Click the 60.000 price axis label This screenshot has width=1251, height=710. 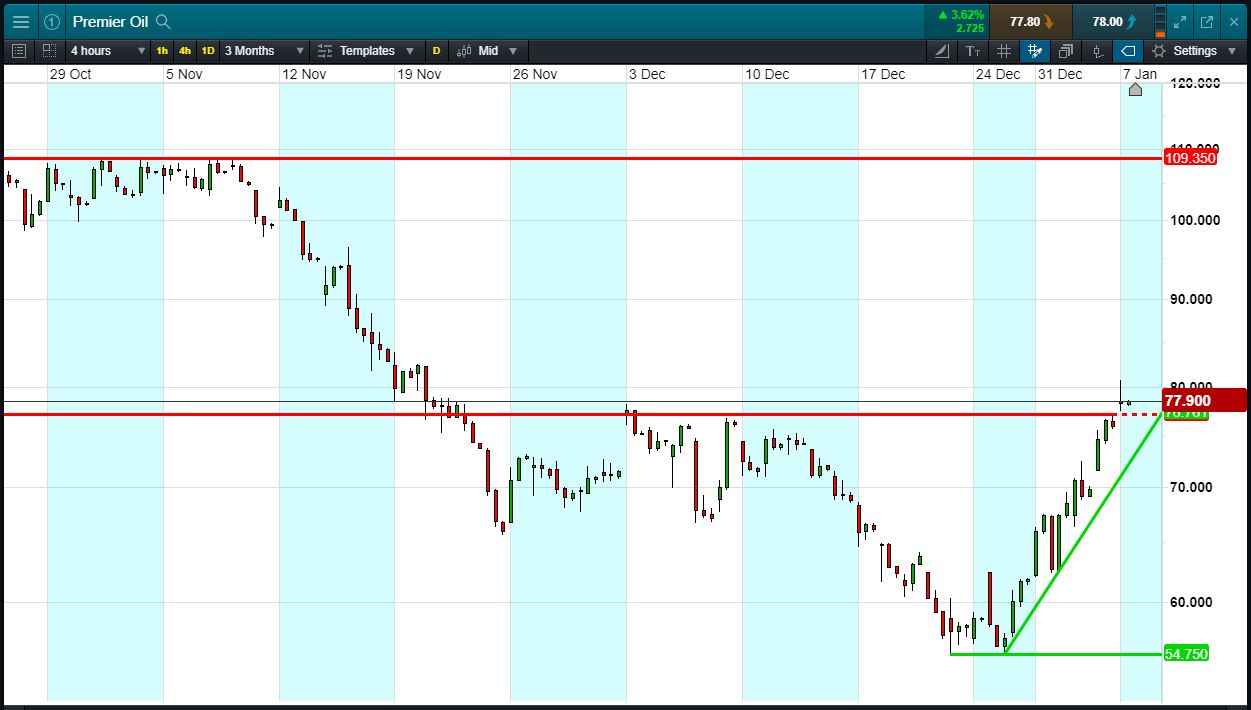pyautogui.click(x=1190, y=602)
